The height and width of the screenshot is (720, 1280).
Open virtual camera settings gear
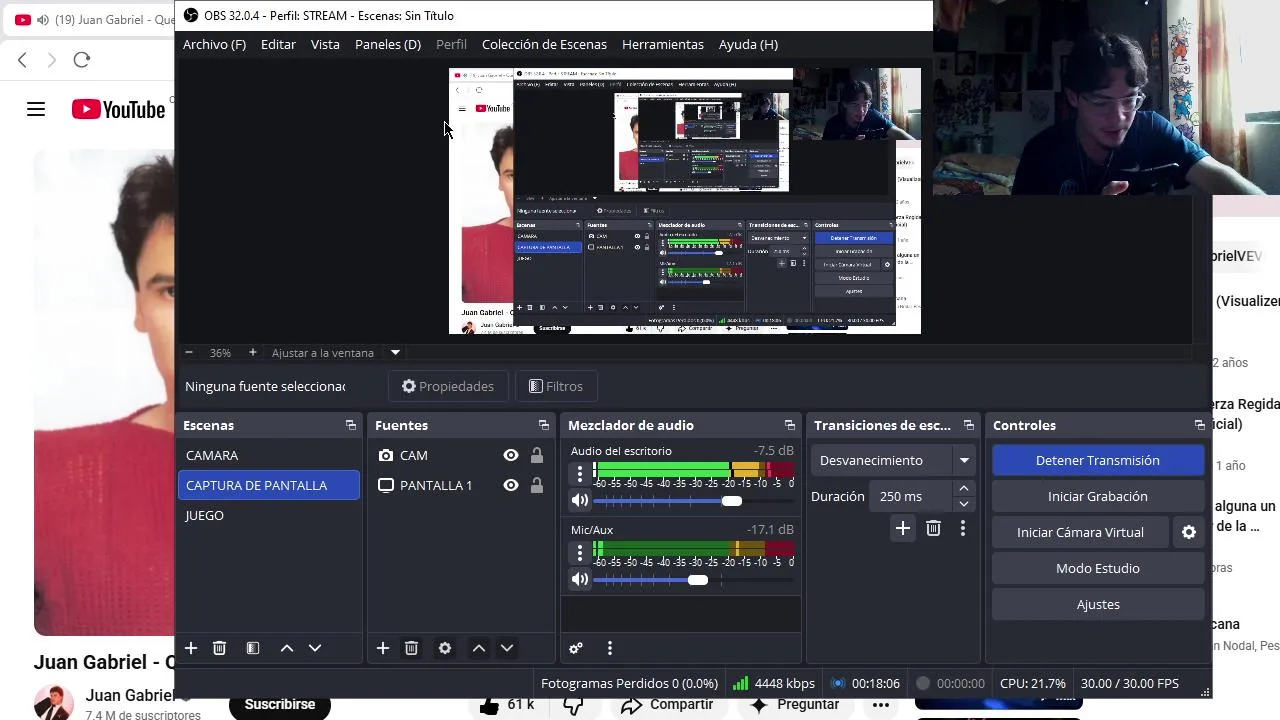click(x=1189, y=532)
